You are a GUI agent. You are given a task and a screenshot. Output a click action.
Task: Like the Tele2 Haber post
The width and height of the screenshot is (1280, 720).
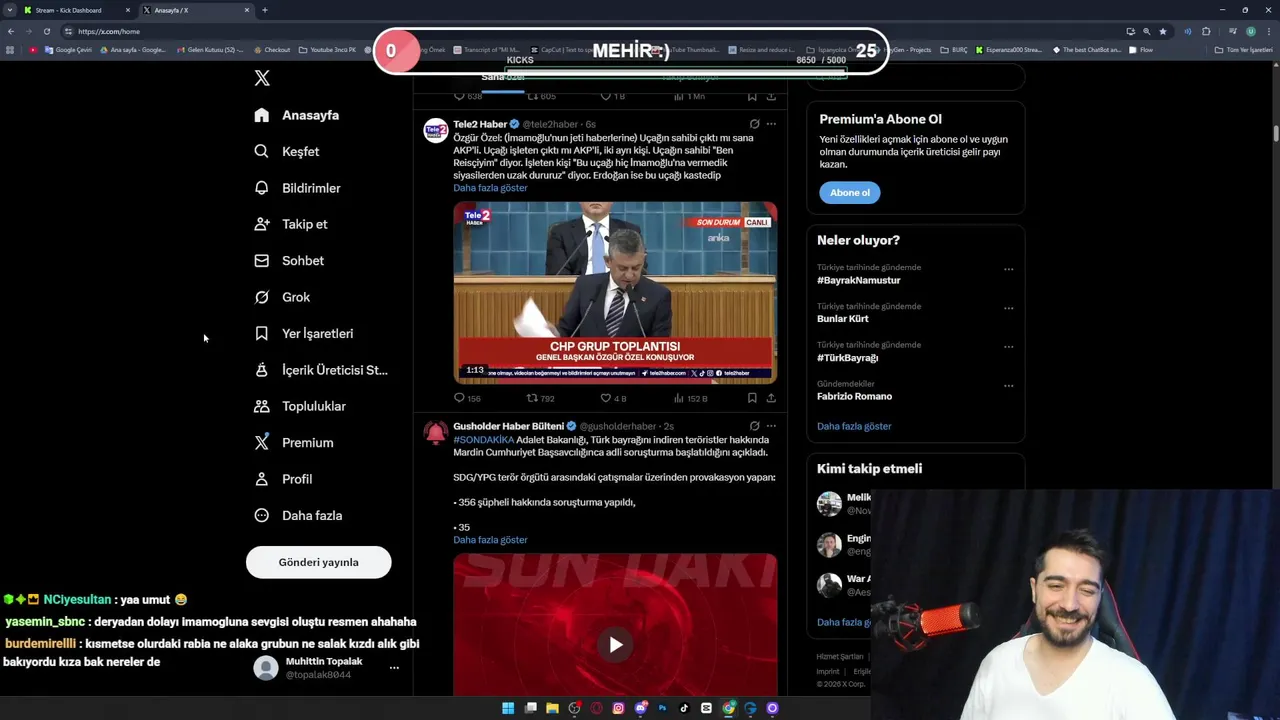click(612, 398)
